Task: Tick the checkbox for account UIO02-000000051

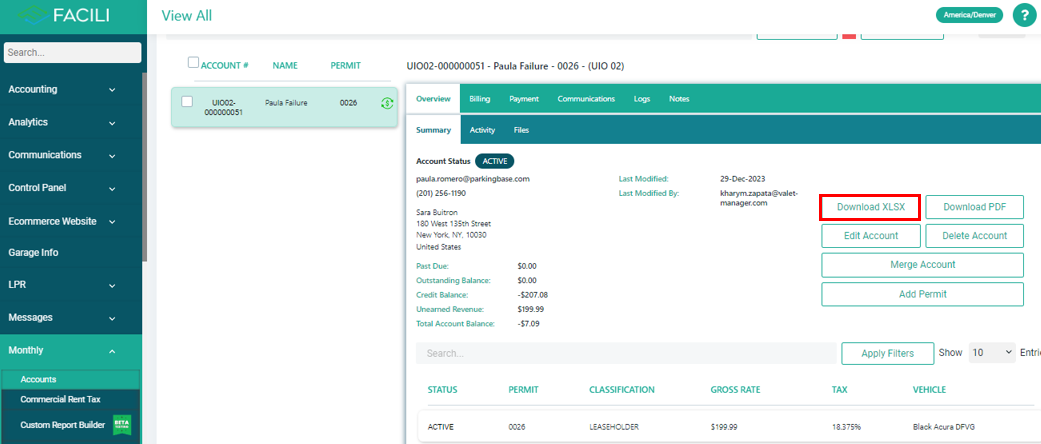Action: 187,102
